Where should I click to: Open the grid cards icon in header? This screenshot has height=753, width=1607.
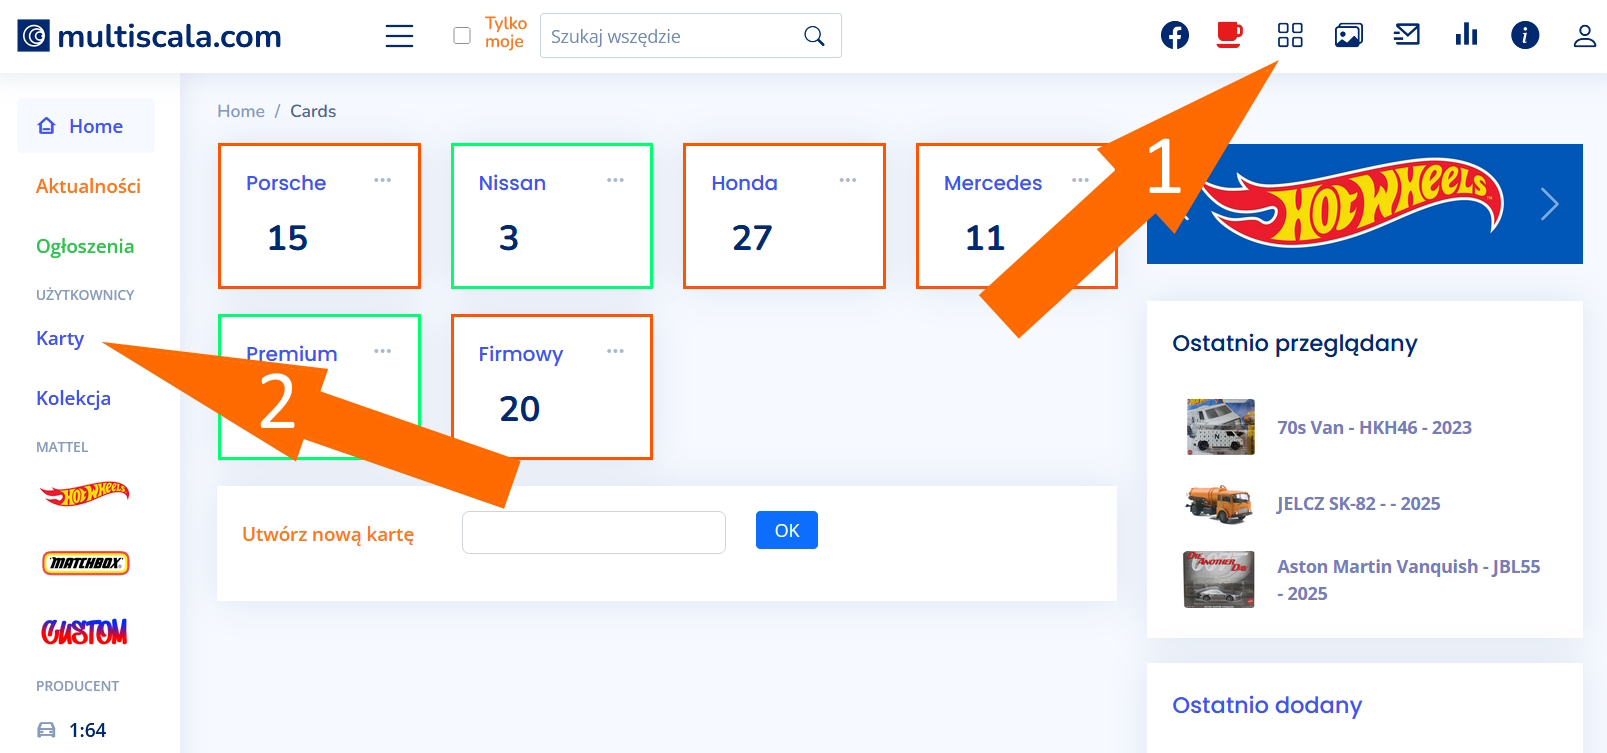click(x=1290, y=36)
